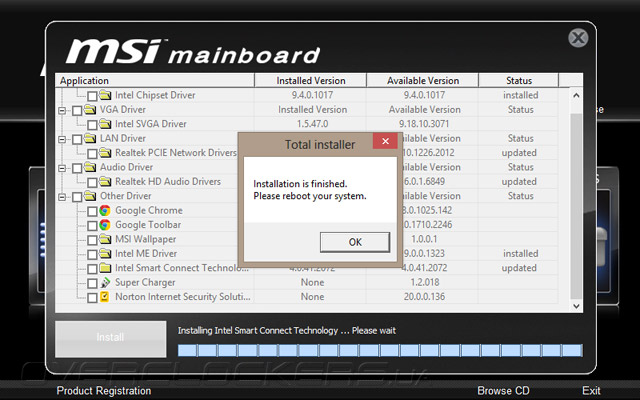The image size is (640, 400).
Task: Click the Intel ME Driver folder icon
Action: (105, 253)
